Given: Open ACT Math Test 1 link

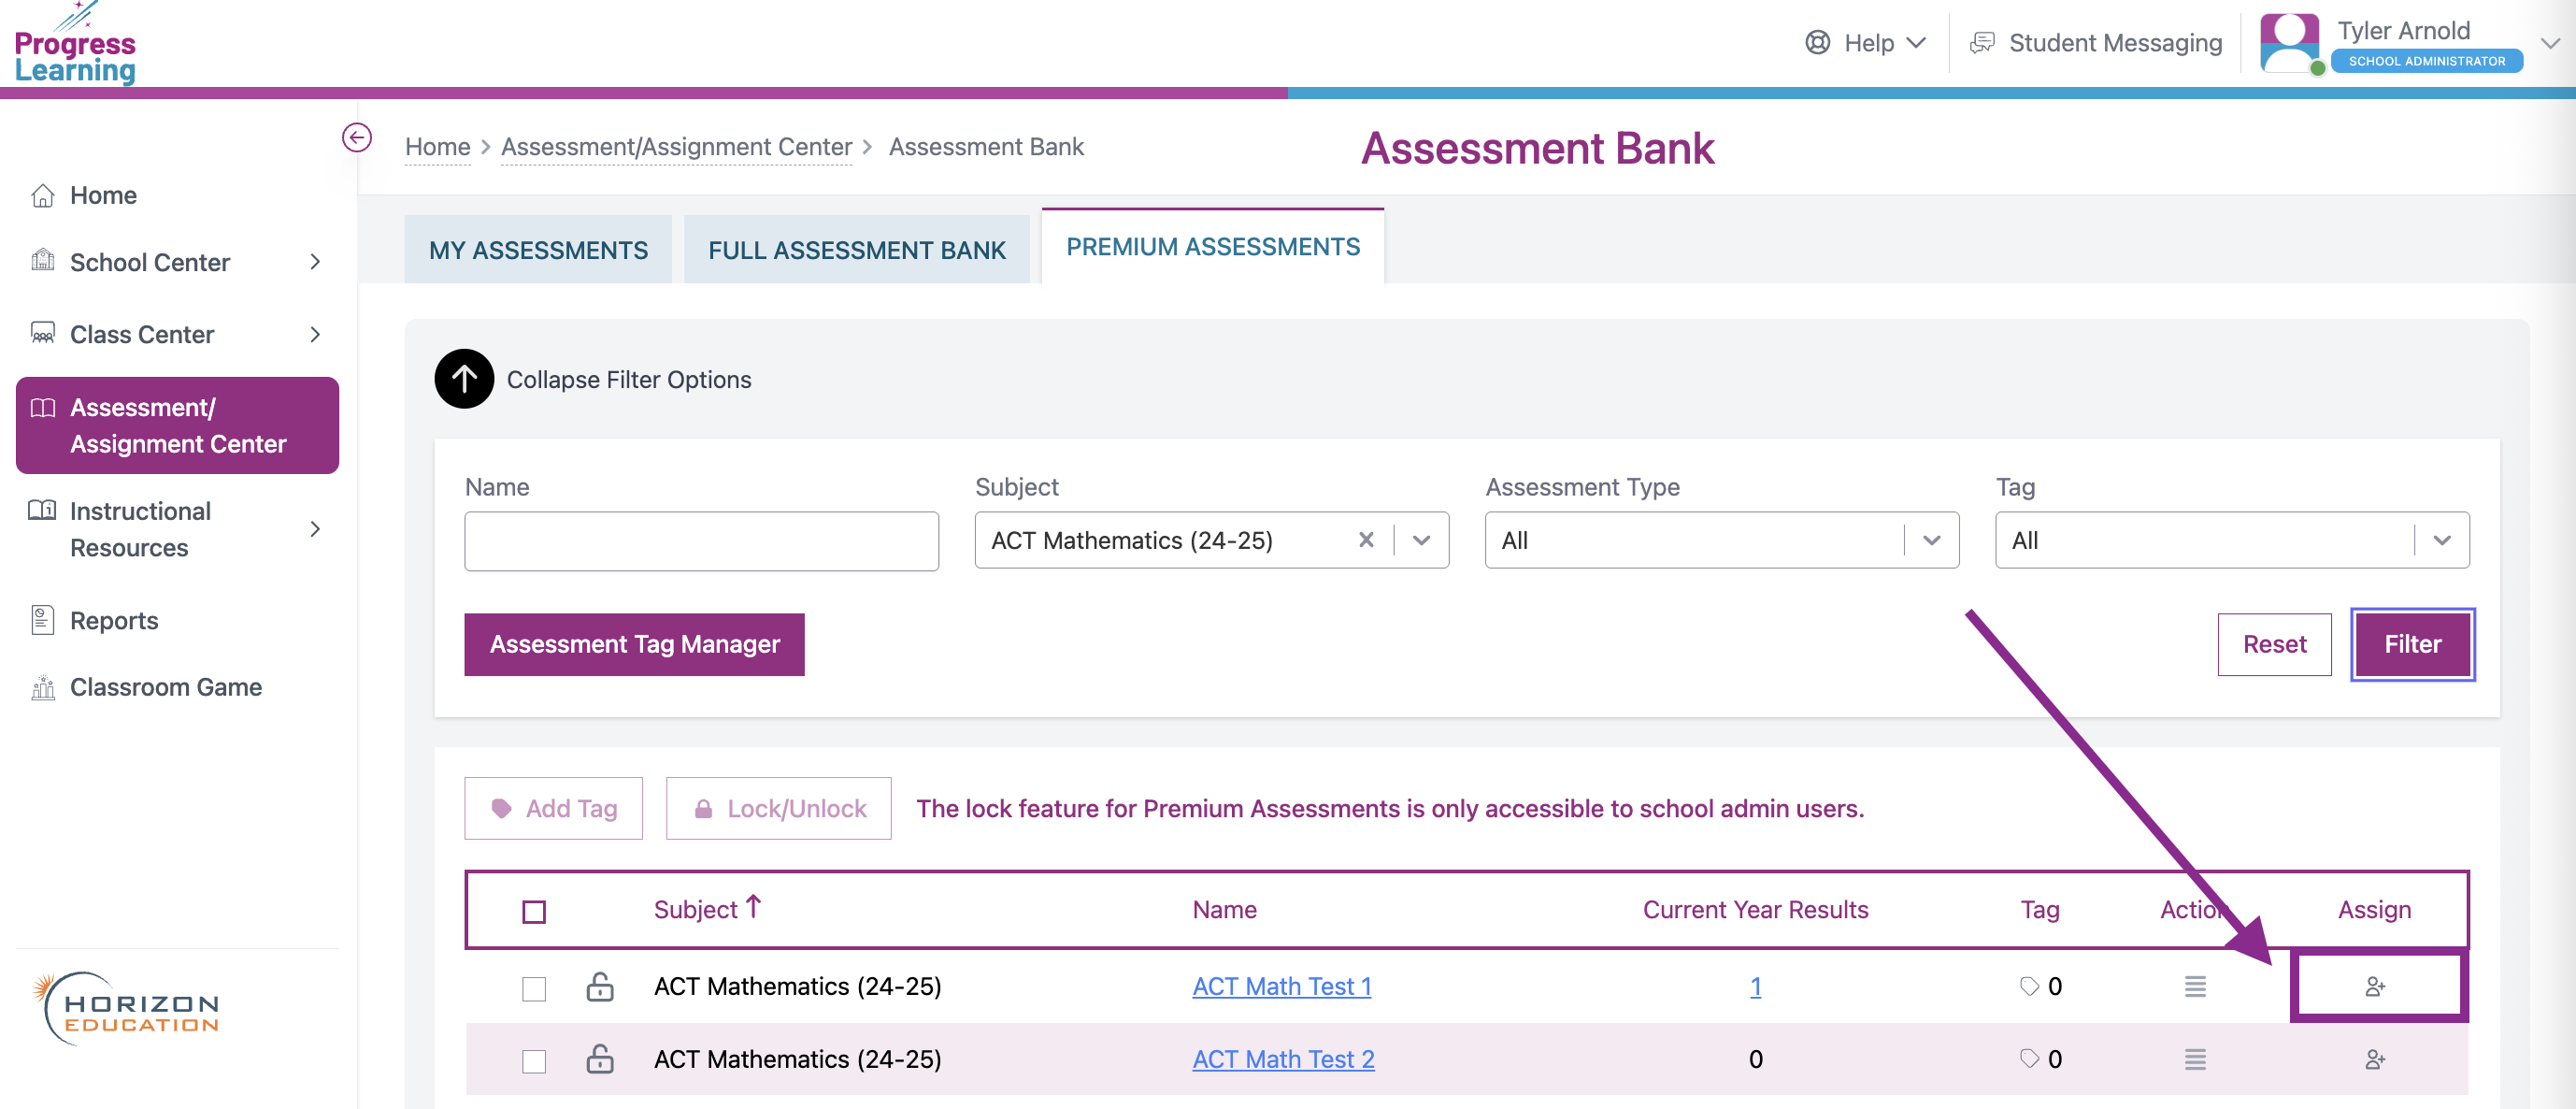Looking at the screenshot, I should click(x=1282, y=986).
